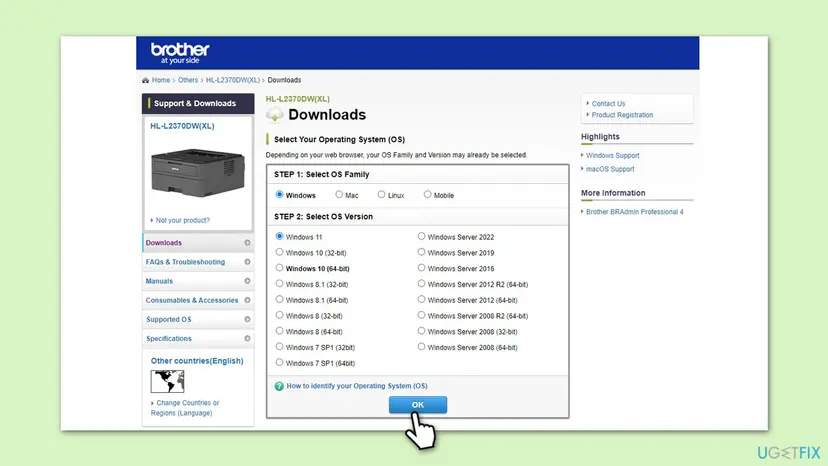Click the HL-L2370DW printer image
The height and width of the screenshot is (466, 828).
[198, 172]
